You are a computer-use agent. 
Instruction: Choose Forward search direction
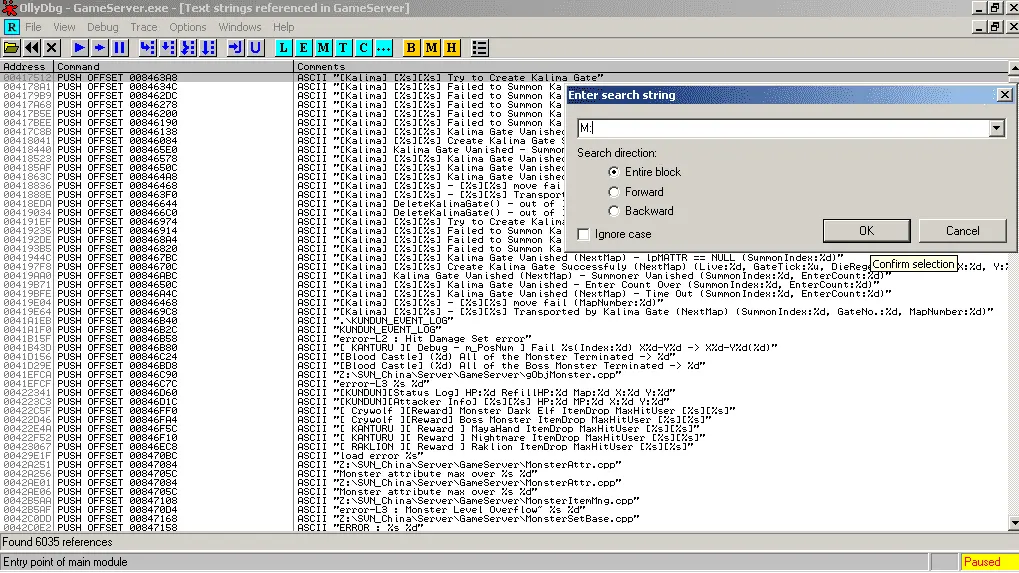click(613, 192)
